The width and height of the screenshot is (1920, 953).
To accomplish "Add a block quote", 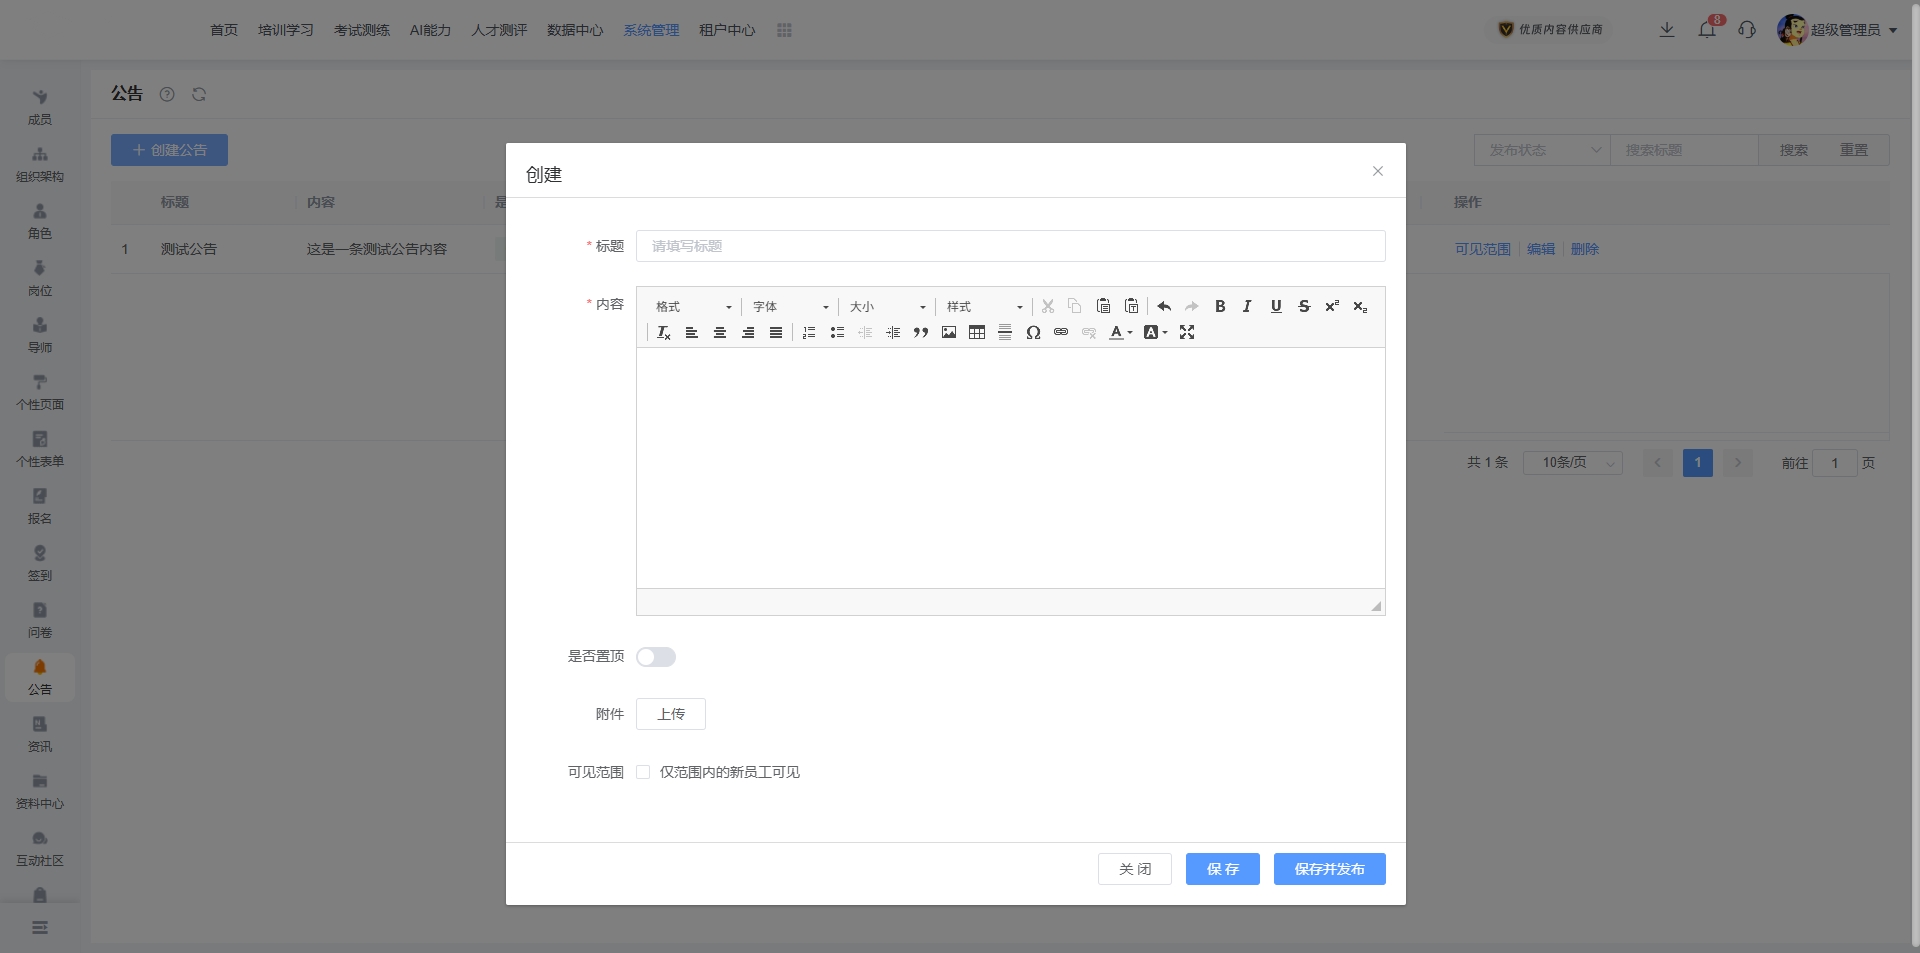I will [921, 332].
